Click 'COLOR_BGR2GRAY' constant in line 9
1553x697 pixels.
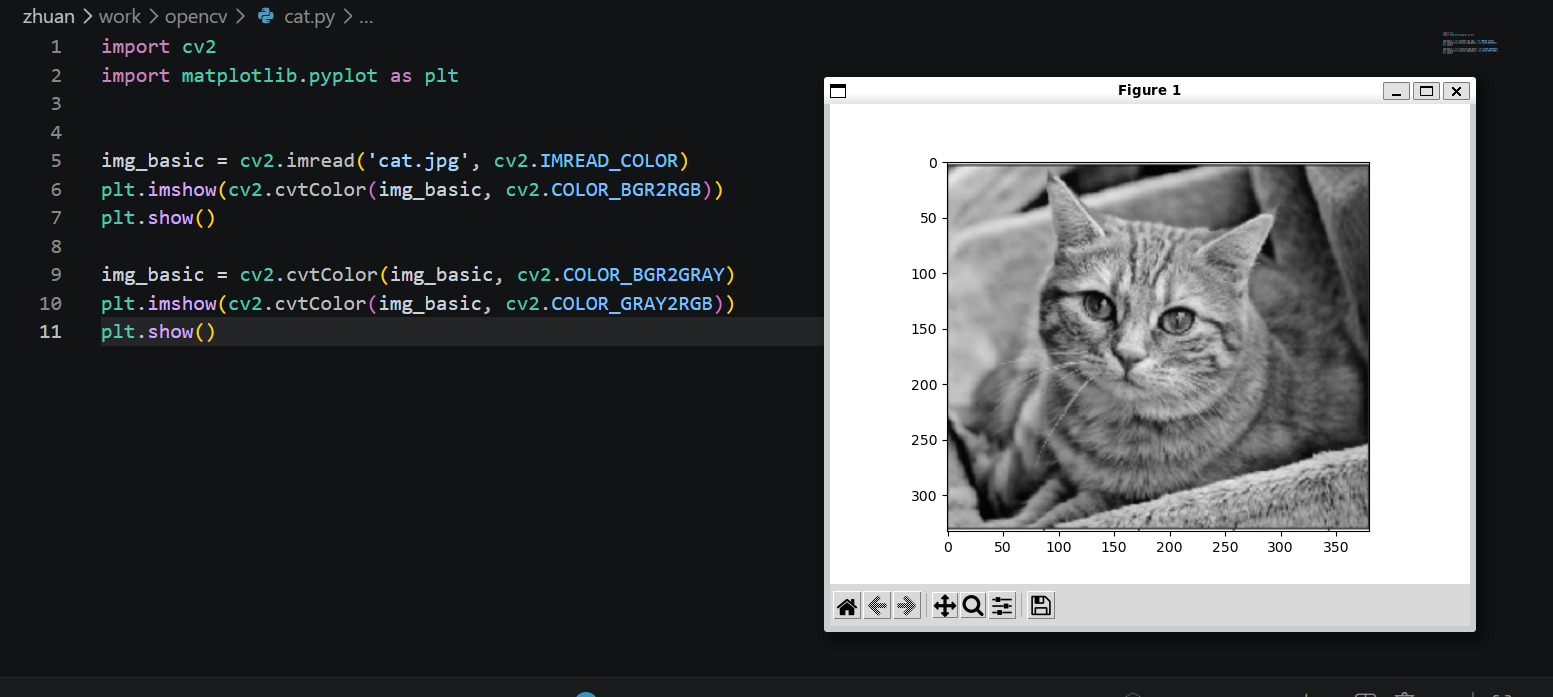tap(643, 275)
